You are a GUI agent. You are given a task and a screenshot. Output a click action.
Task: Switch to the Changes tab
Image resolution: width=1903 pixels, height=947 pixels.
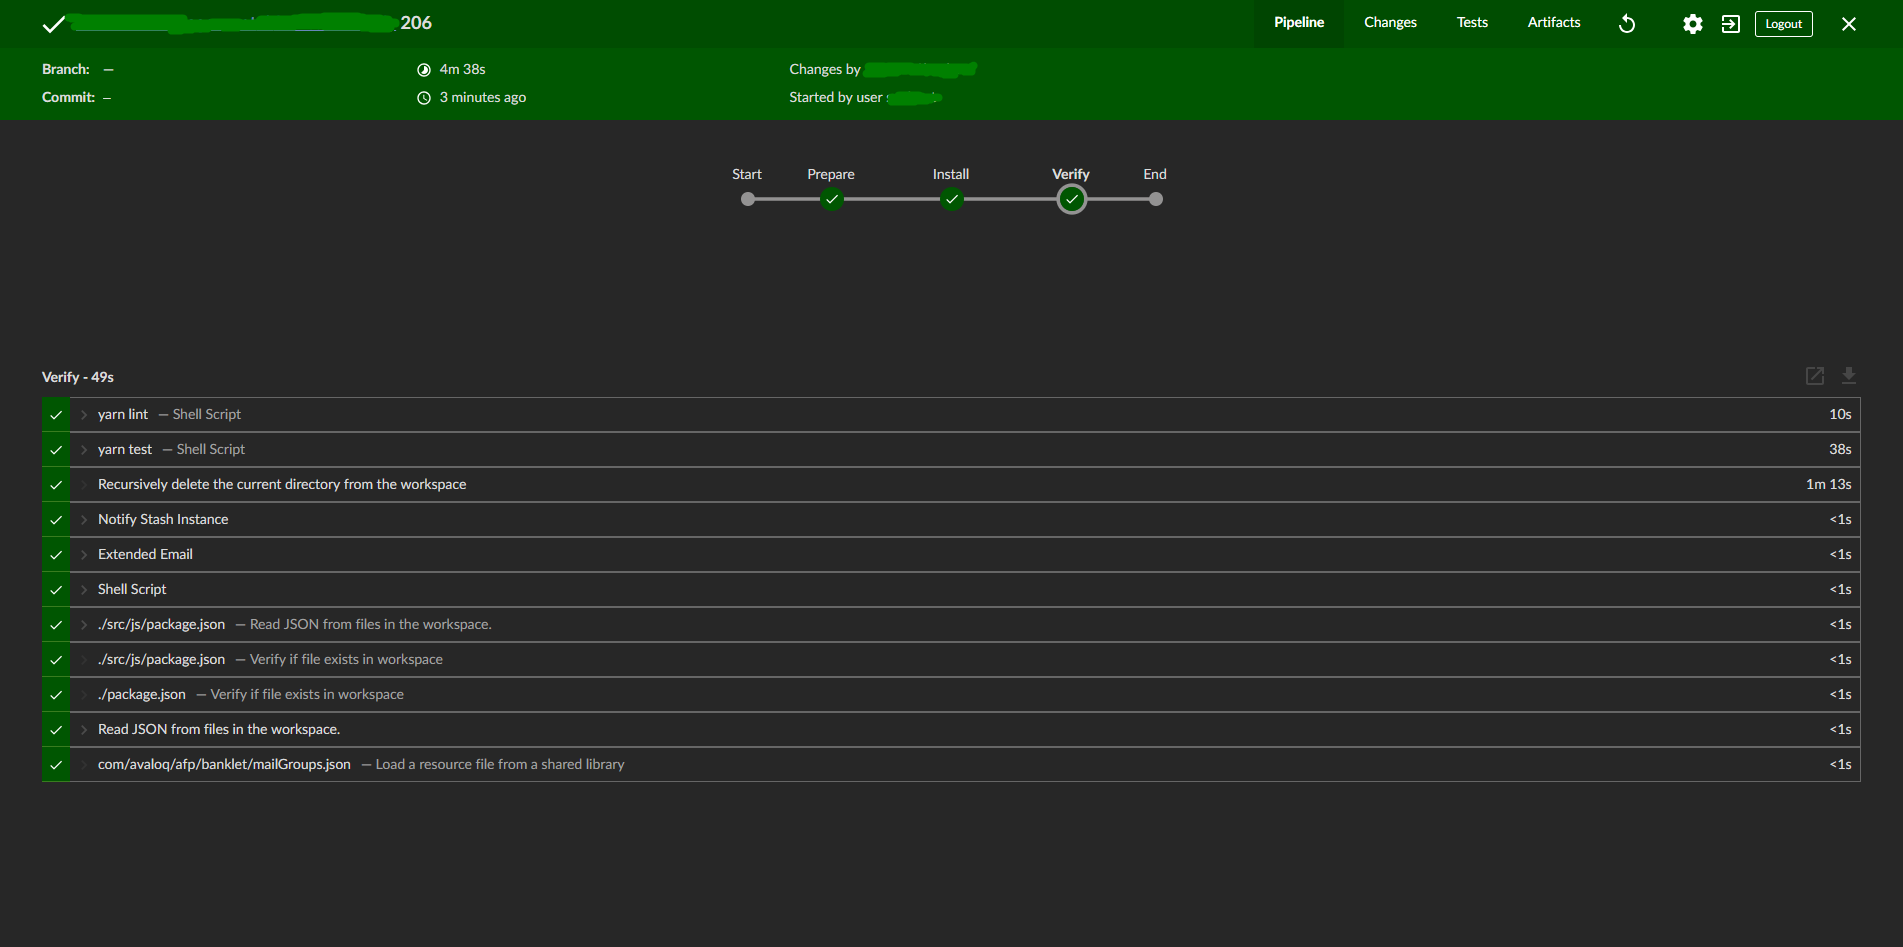1389,22
